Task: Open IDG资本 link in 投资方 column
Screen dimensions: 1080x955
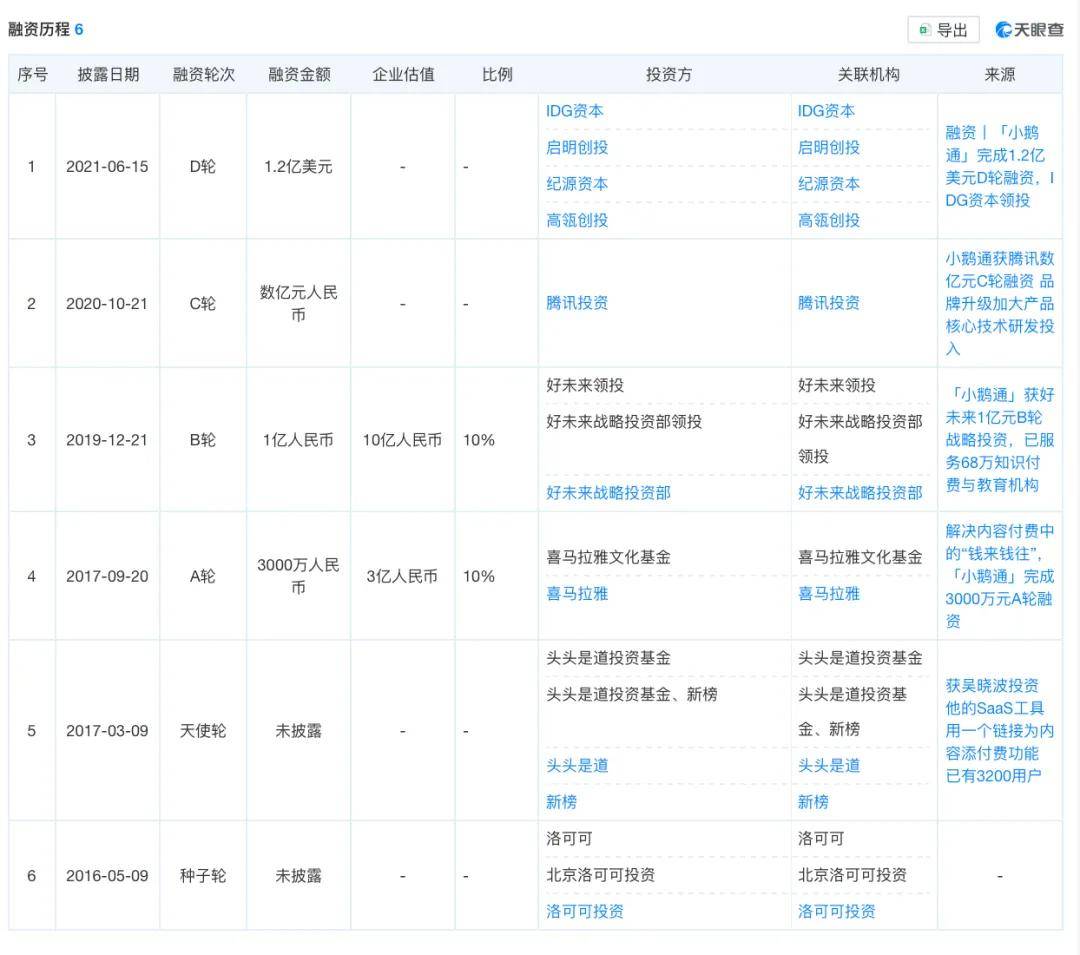Action: pos(574,111)
